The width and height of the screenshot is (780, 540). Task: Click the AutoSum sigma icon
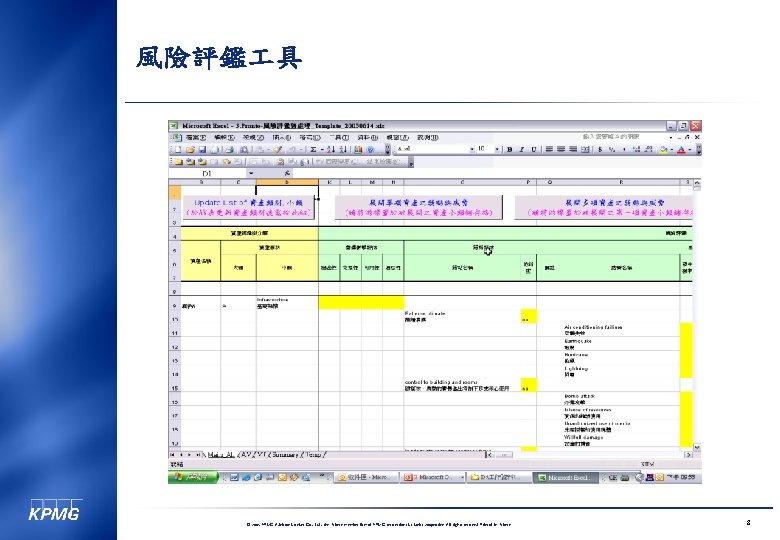(x=313, y=149)
